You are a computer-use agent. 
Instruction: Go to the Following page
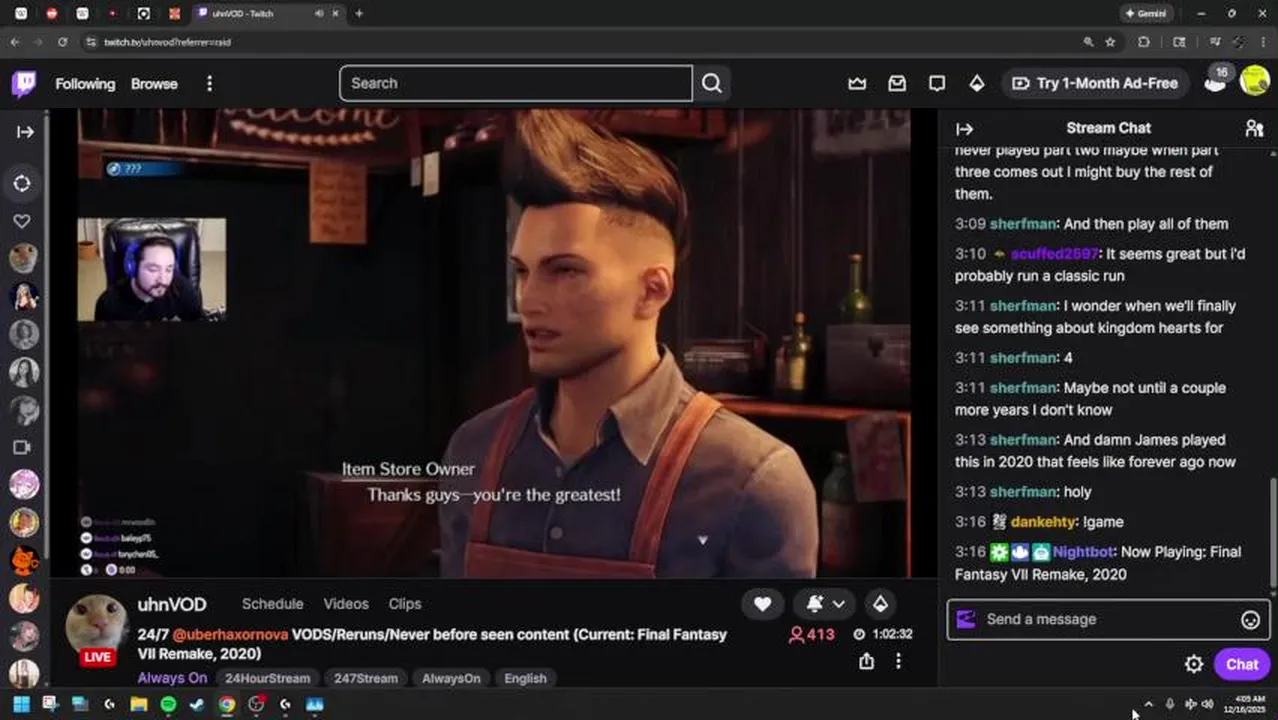85,84
